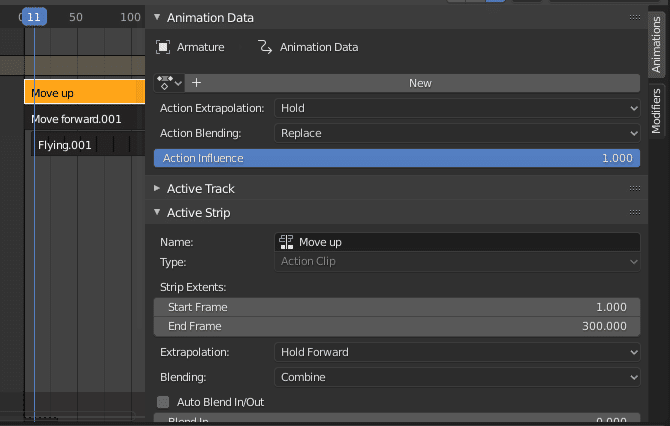Enable the Auto Blend In/Out checkbox
Screen dimensions: 670x426
point(163,401)
